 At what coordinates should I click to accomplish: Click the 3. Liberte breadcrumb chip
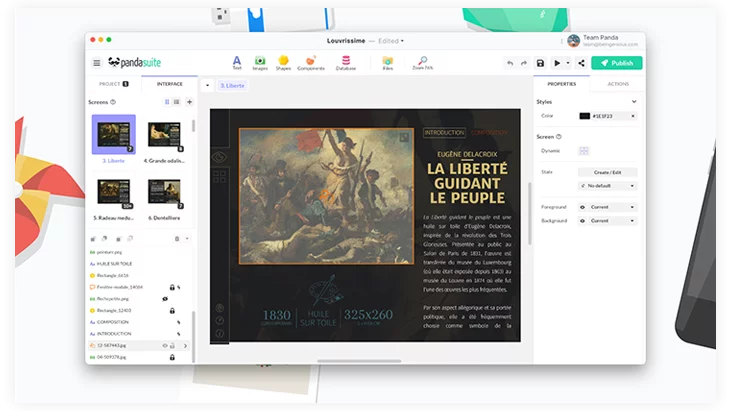point(232,86)
